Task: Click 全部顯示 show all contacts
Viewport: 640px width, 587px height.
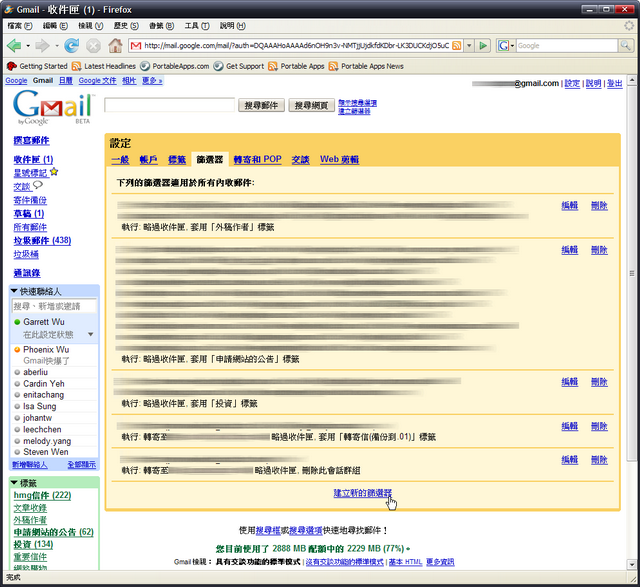Action: click(x=82, y=465)
